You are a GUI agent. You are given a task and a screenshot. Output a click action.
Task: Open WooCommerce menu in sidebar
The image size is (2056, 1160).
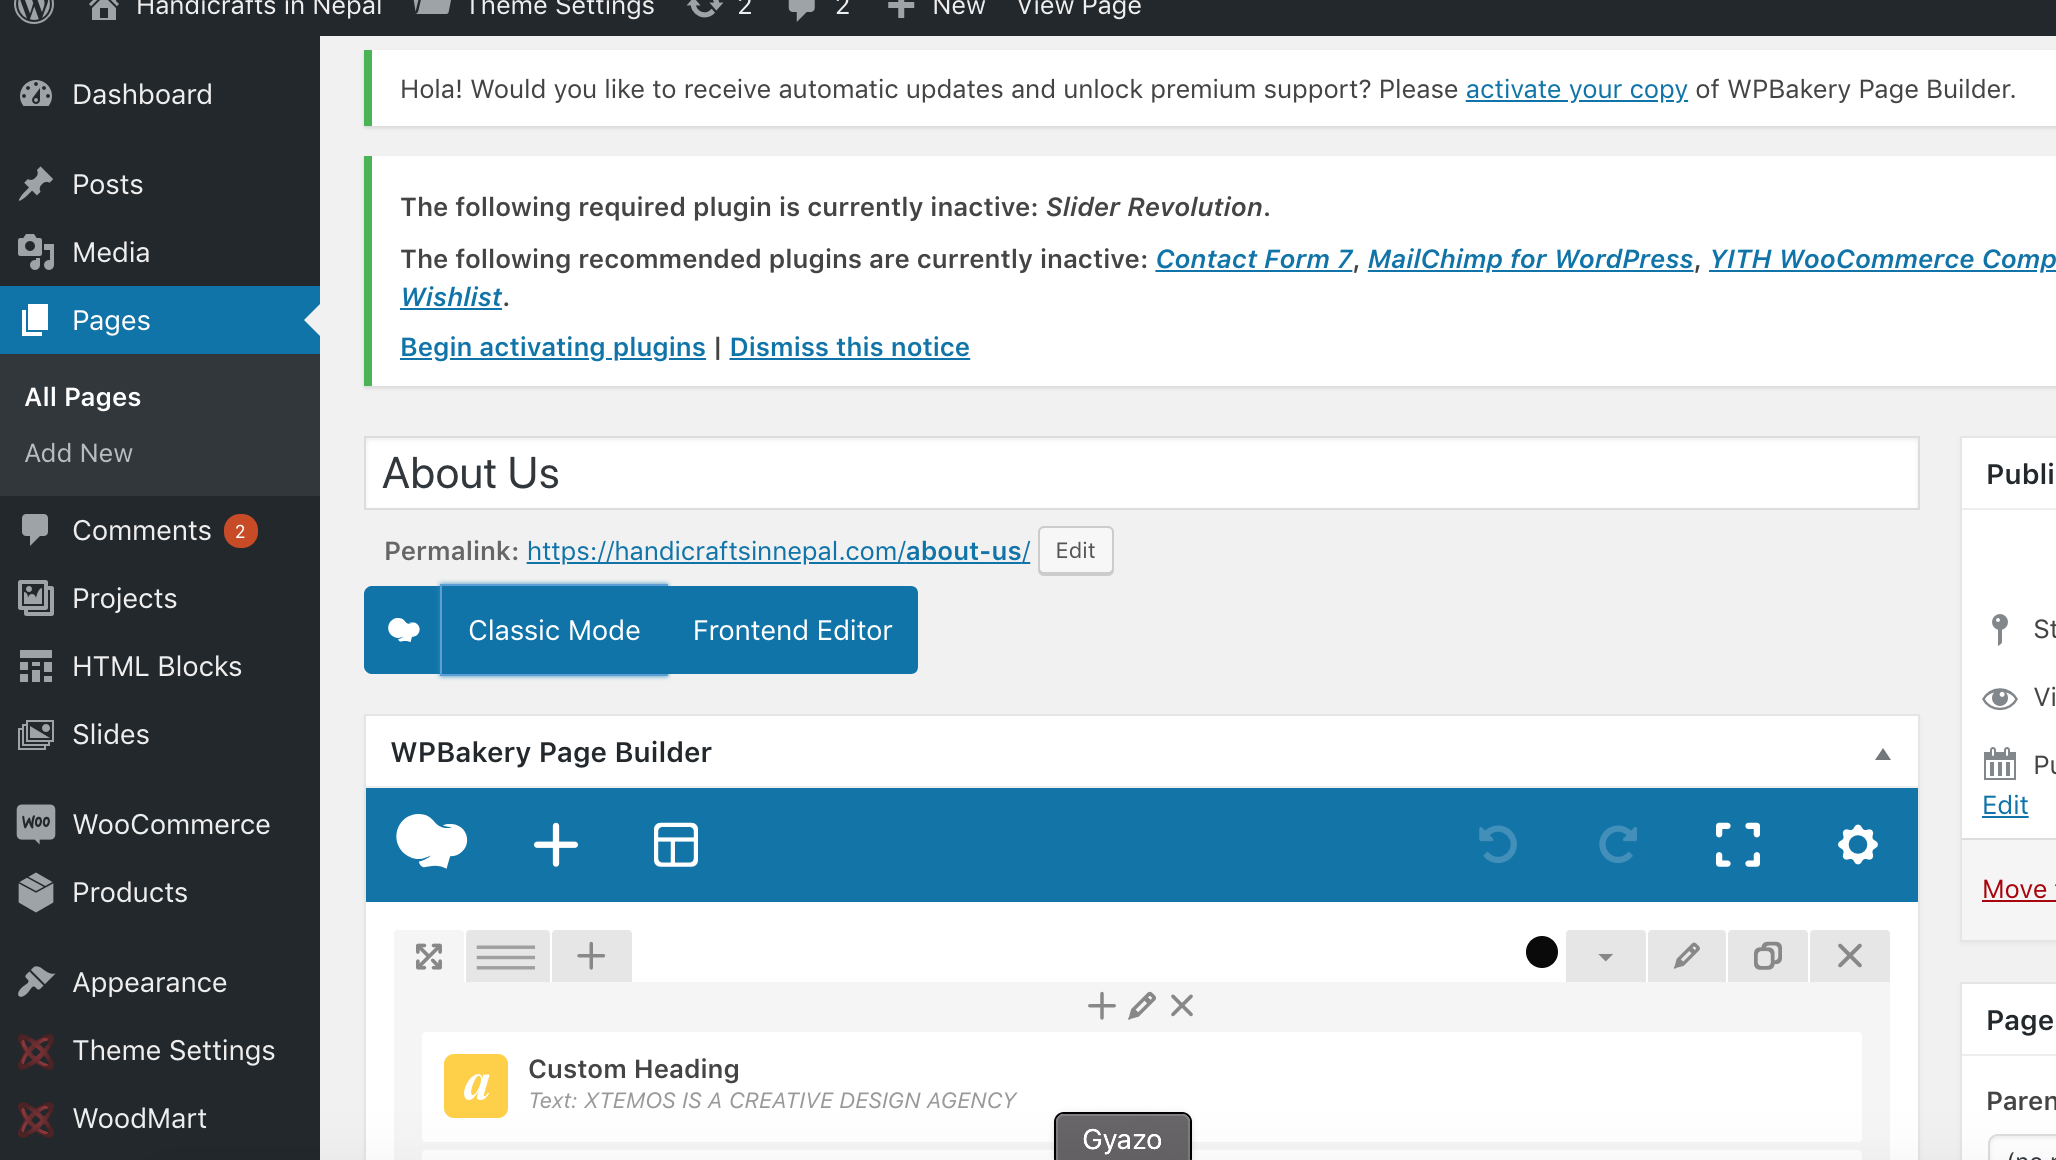[x=171, y=824]
